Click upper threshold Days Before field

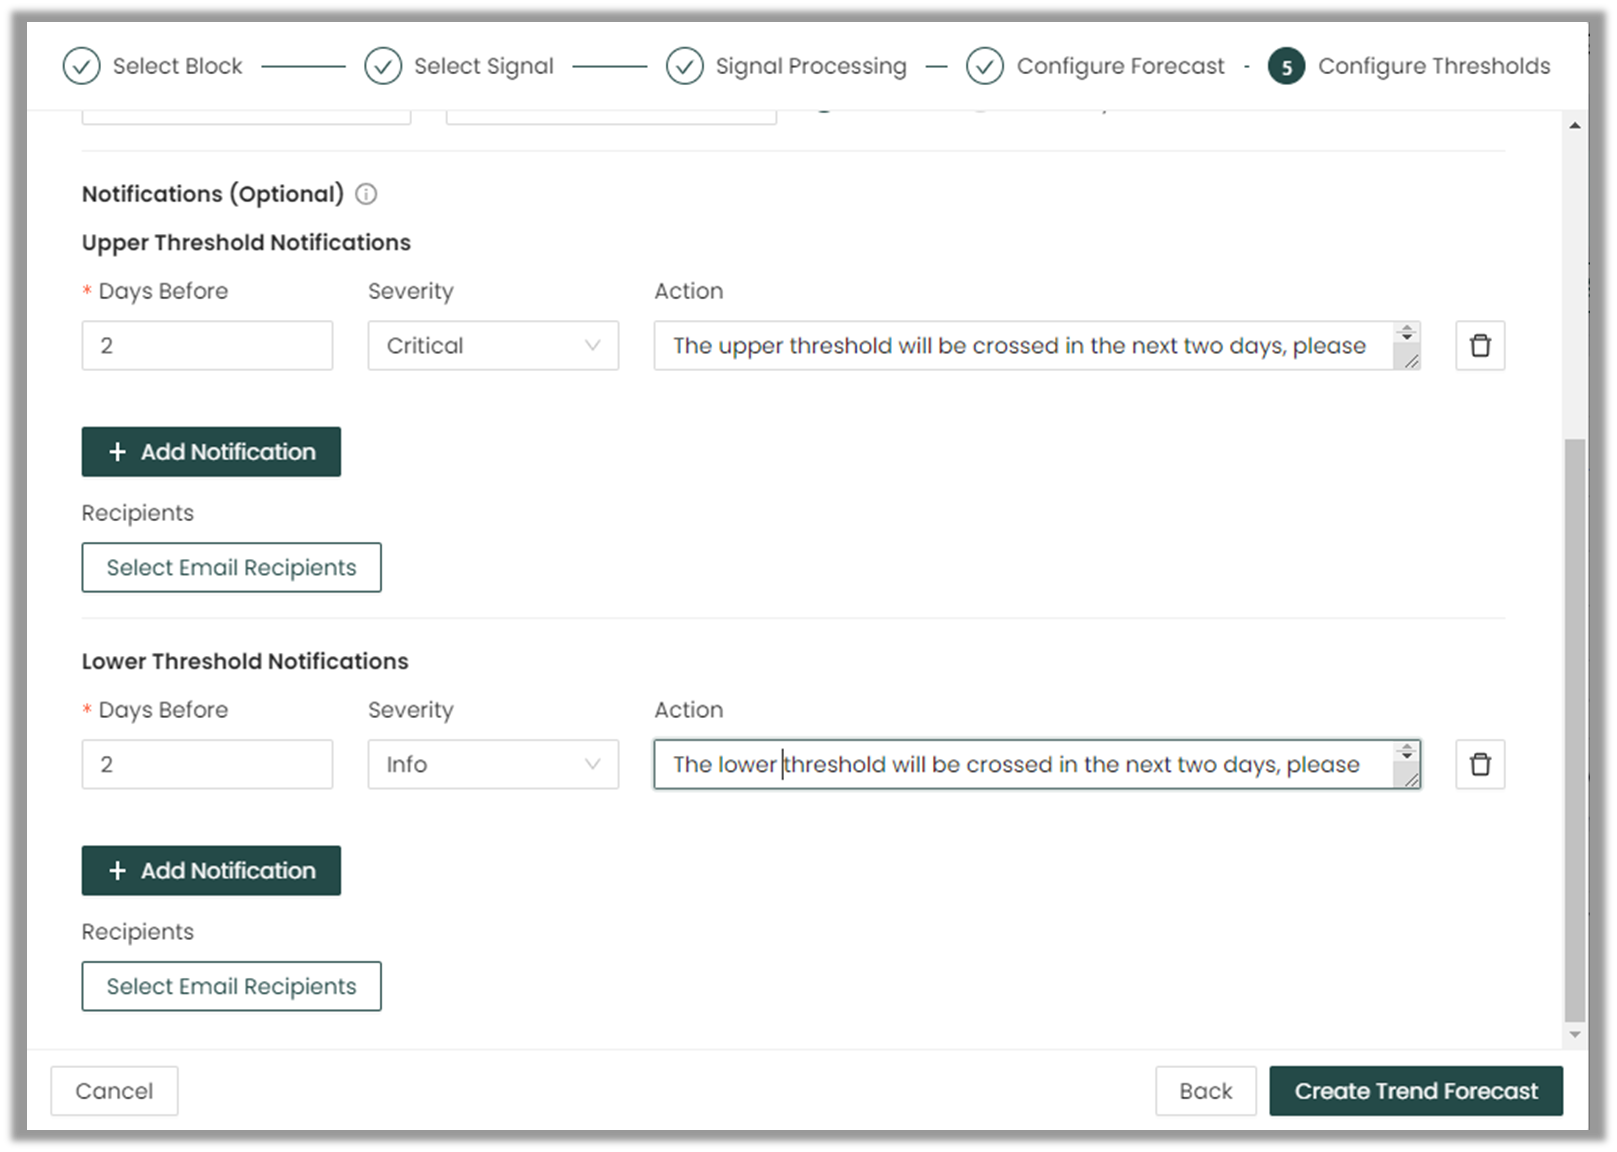pyautogui.click(x=207, y=346)
